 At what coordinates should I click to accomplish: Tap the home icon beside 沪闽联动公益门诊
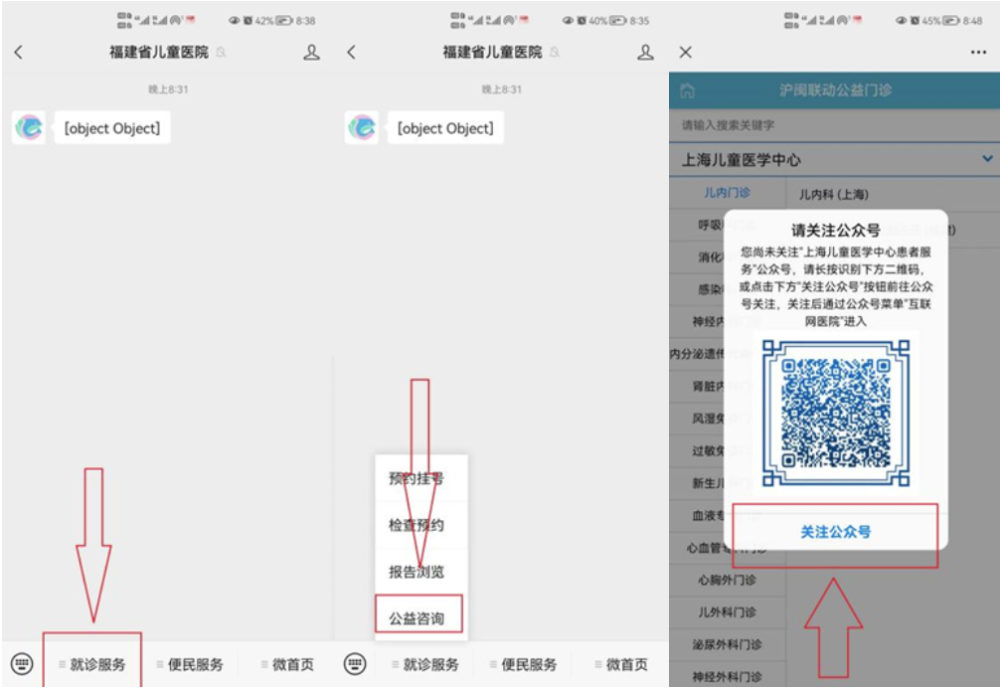pos(687,91)
